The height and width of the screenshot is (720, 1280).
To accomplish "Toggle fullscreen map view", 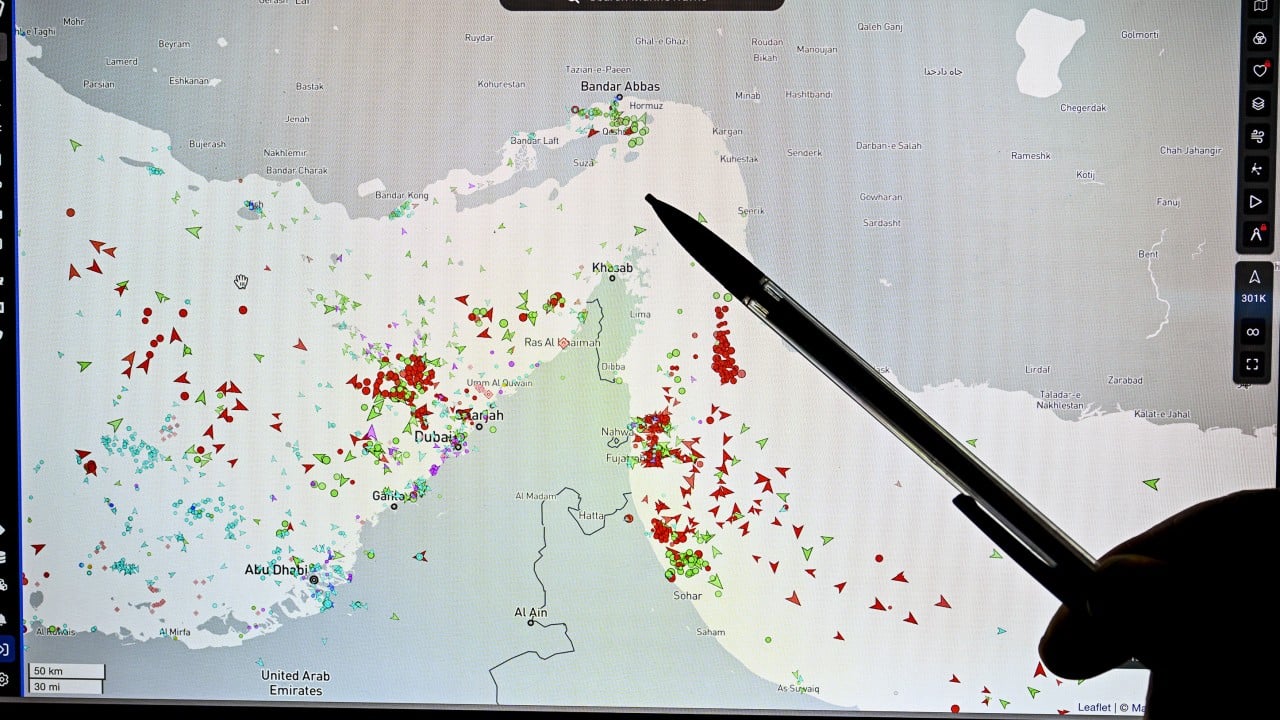I will click(1253, 364).
